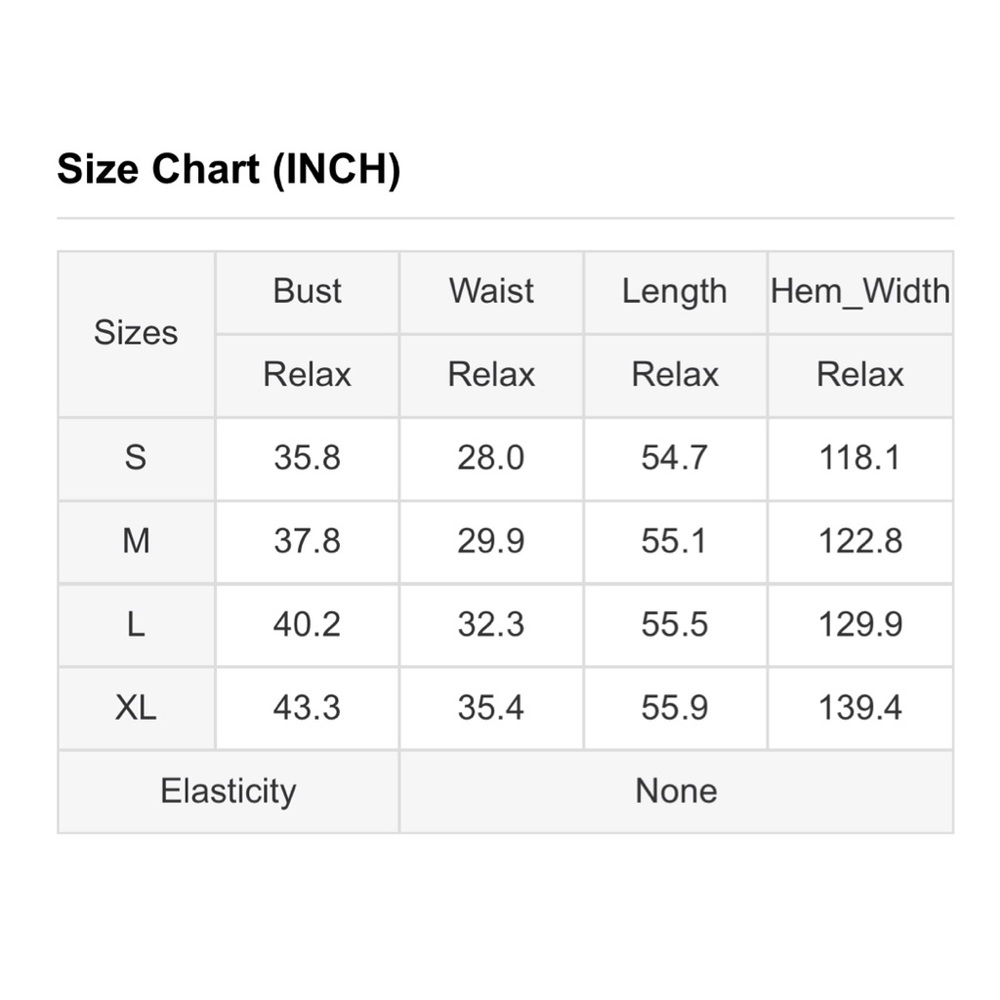
Task: Click the waist value 29.9
Action: 491,541
